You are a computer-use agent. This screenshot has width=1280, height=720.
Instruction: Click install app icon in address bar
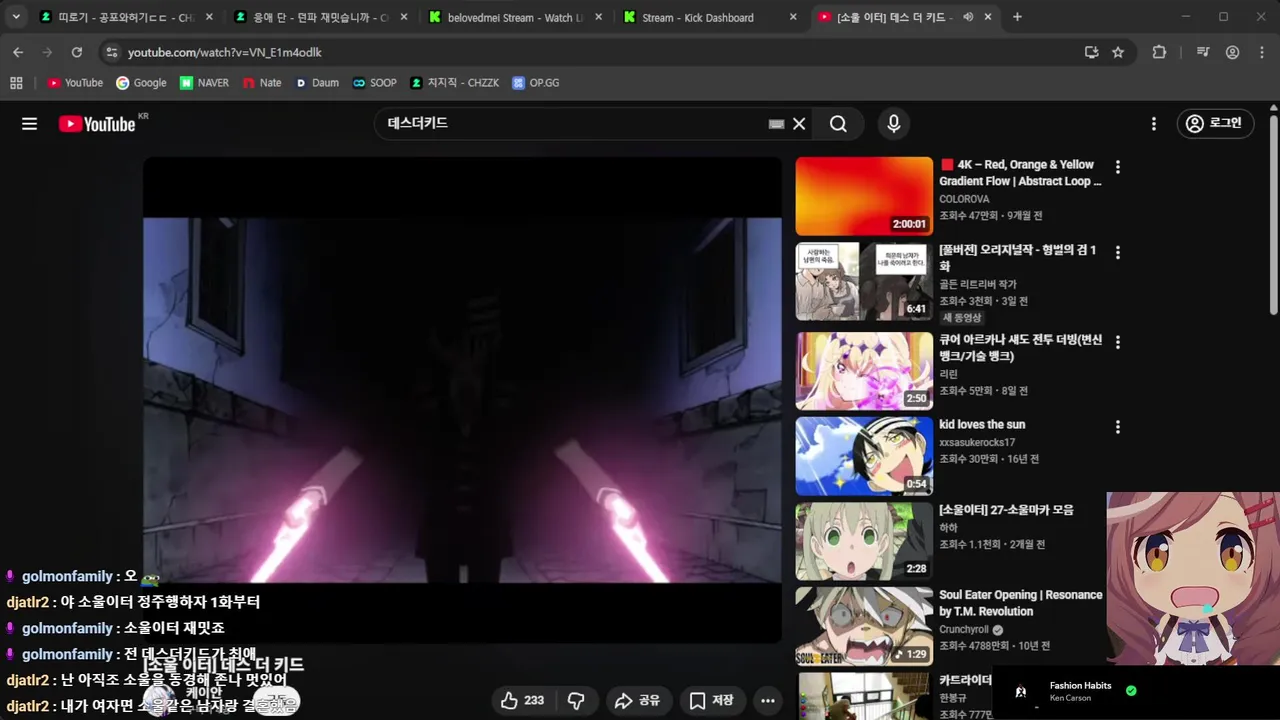click(x=1091, y=52)
